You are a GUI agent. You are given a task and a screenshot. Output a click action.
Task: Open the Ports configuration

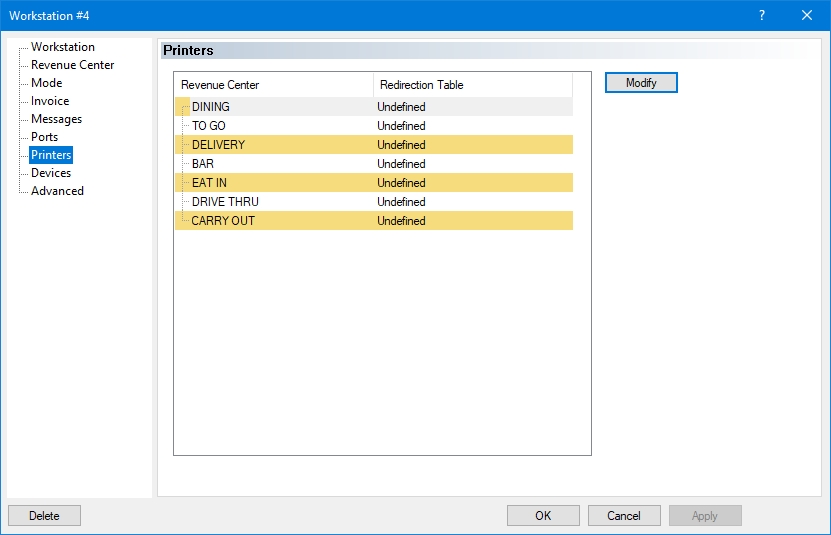tap(44, 137)
